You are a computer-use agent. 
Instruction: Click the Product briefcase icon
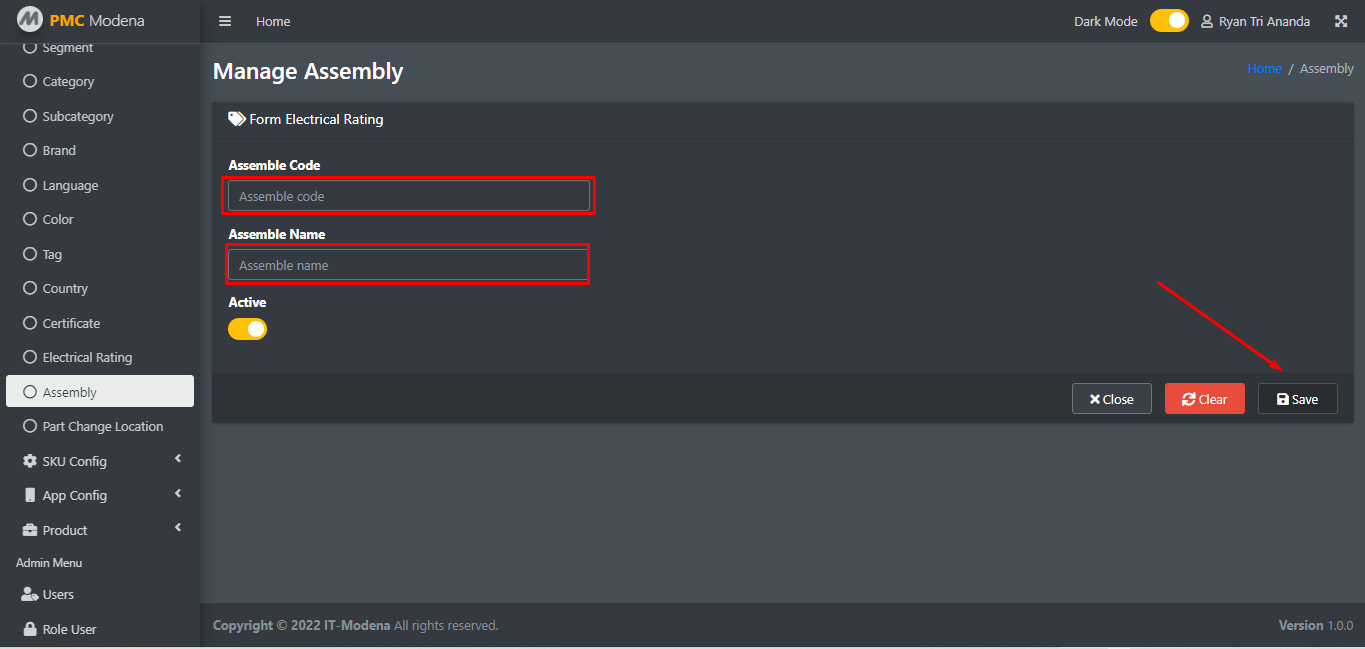[x=30, y=530]
